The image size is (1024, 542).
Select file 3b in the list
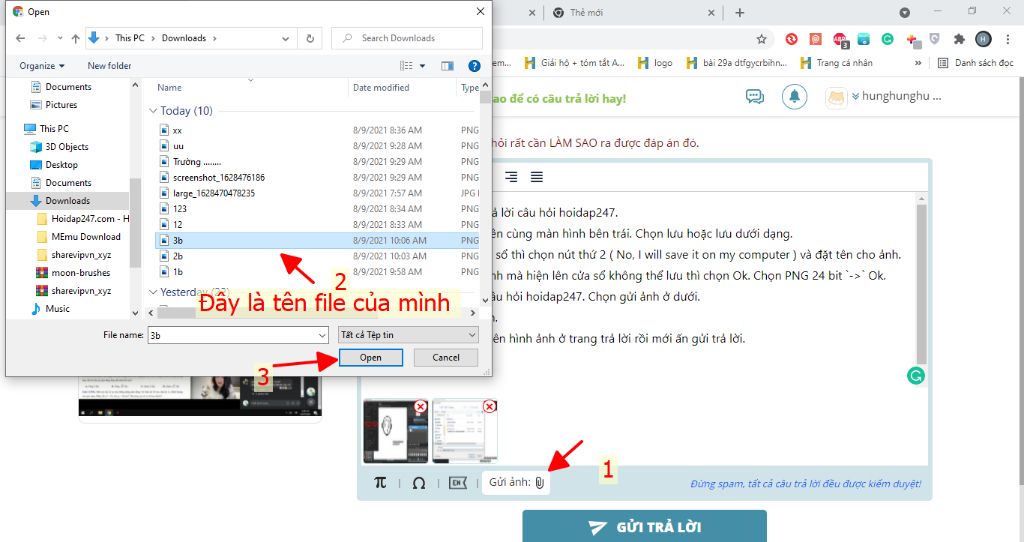pos(319,240)
